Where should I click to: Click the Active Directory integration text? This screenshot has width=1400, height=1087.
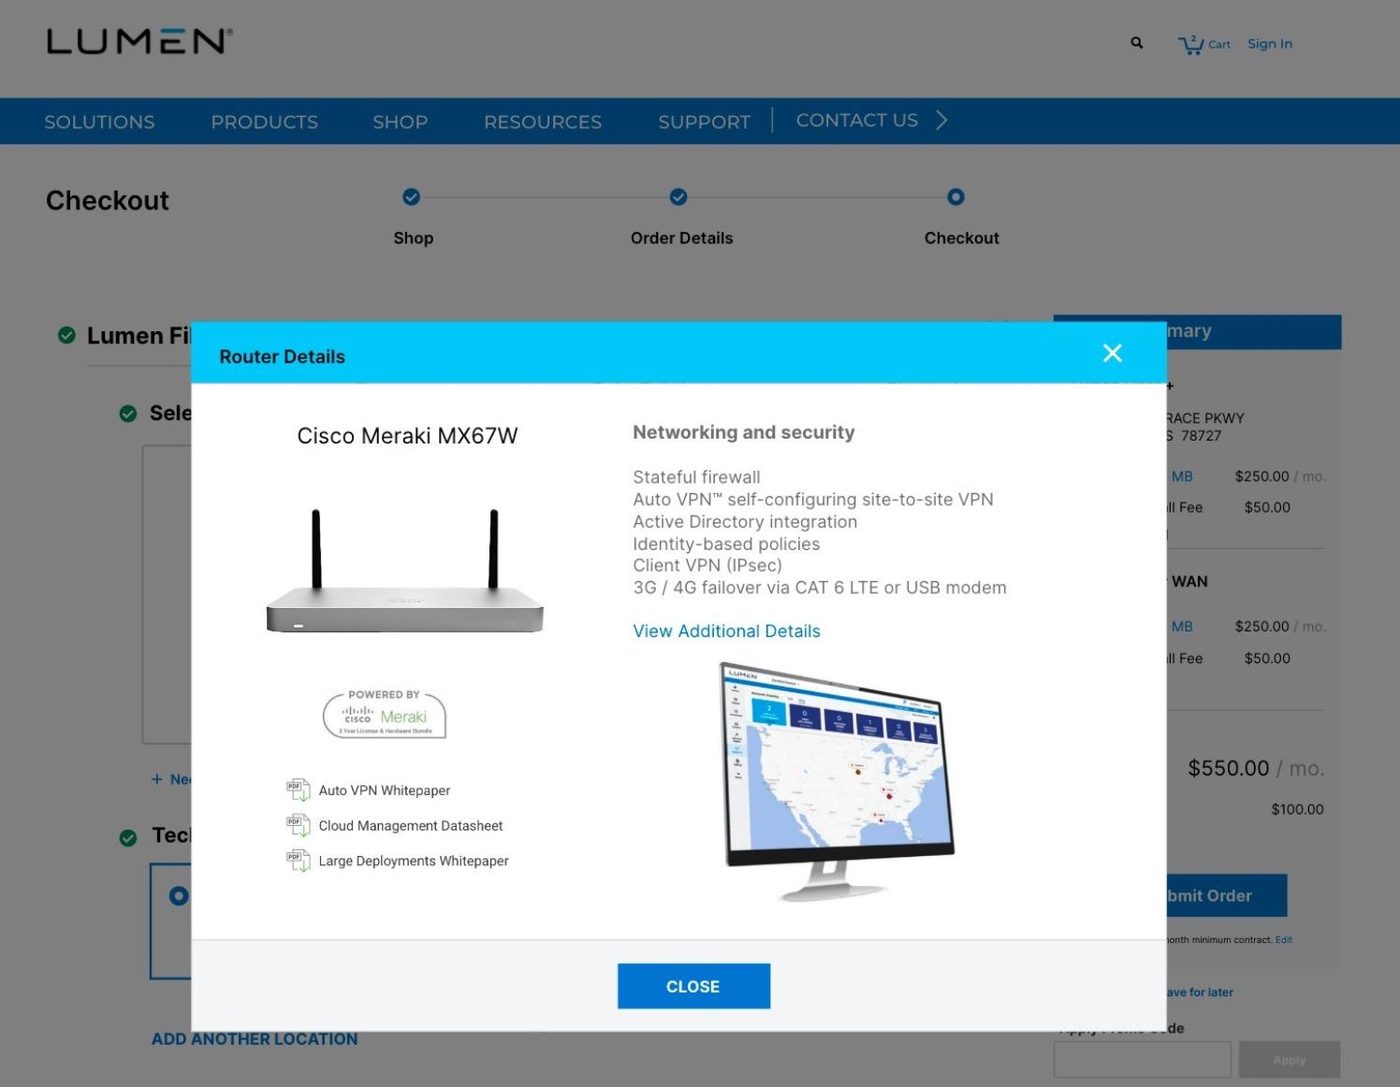745,521
